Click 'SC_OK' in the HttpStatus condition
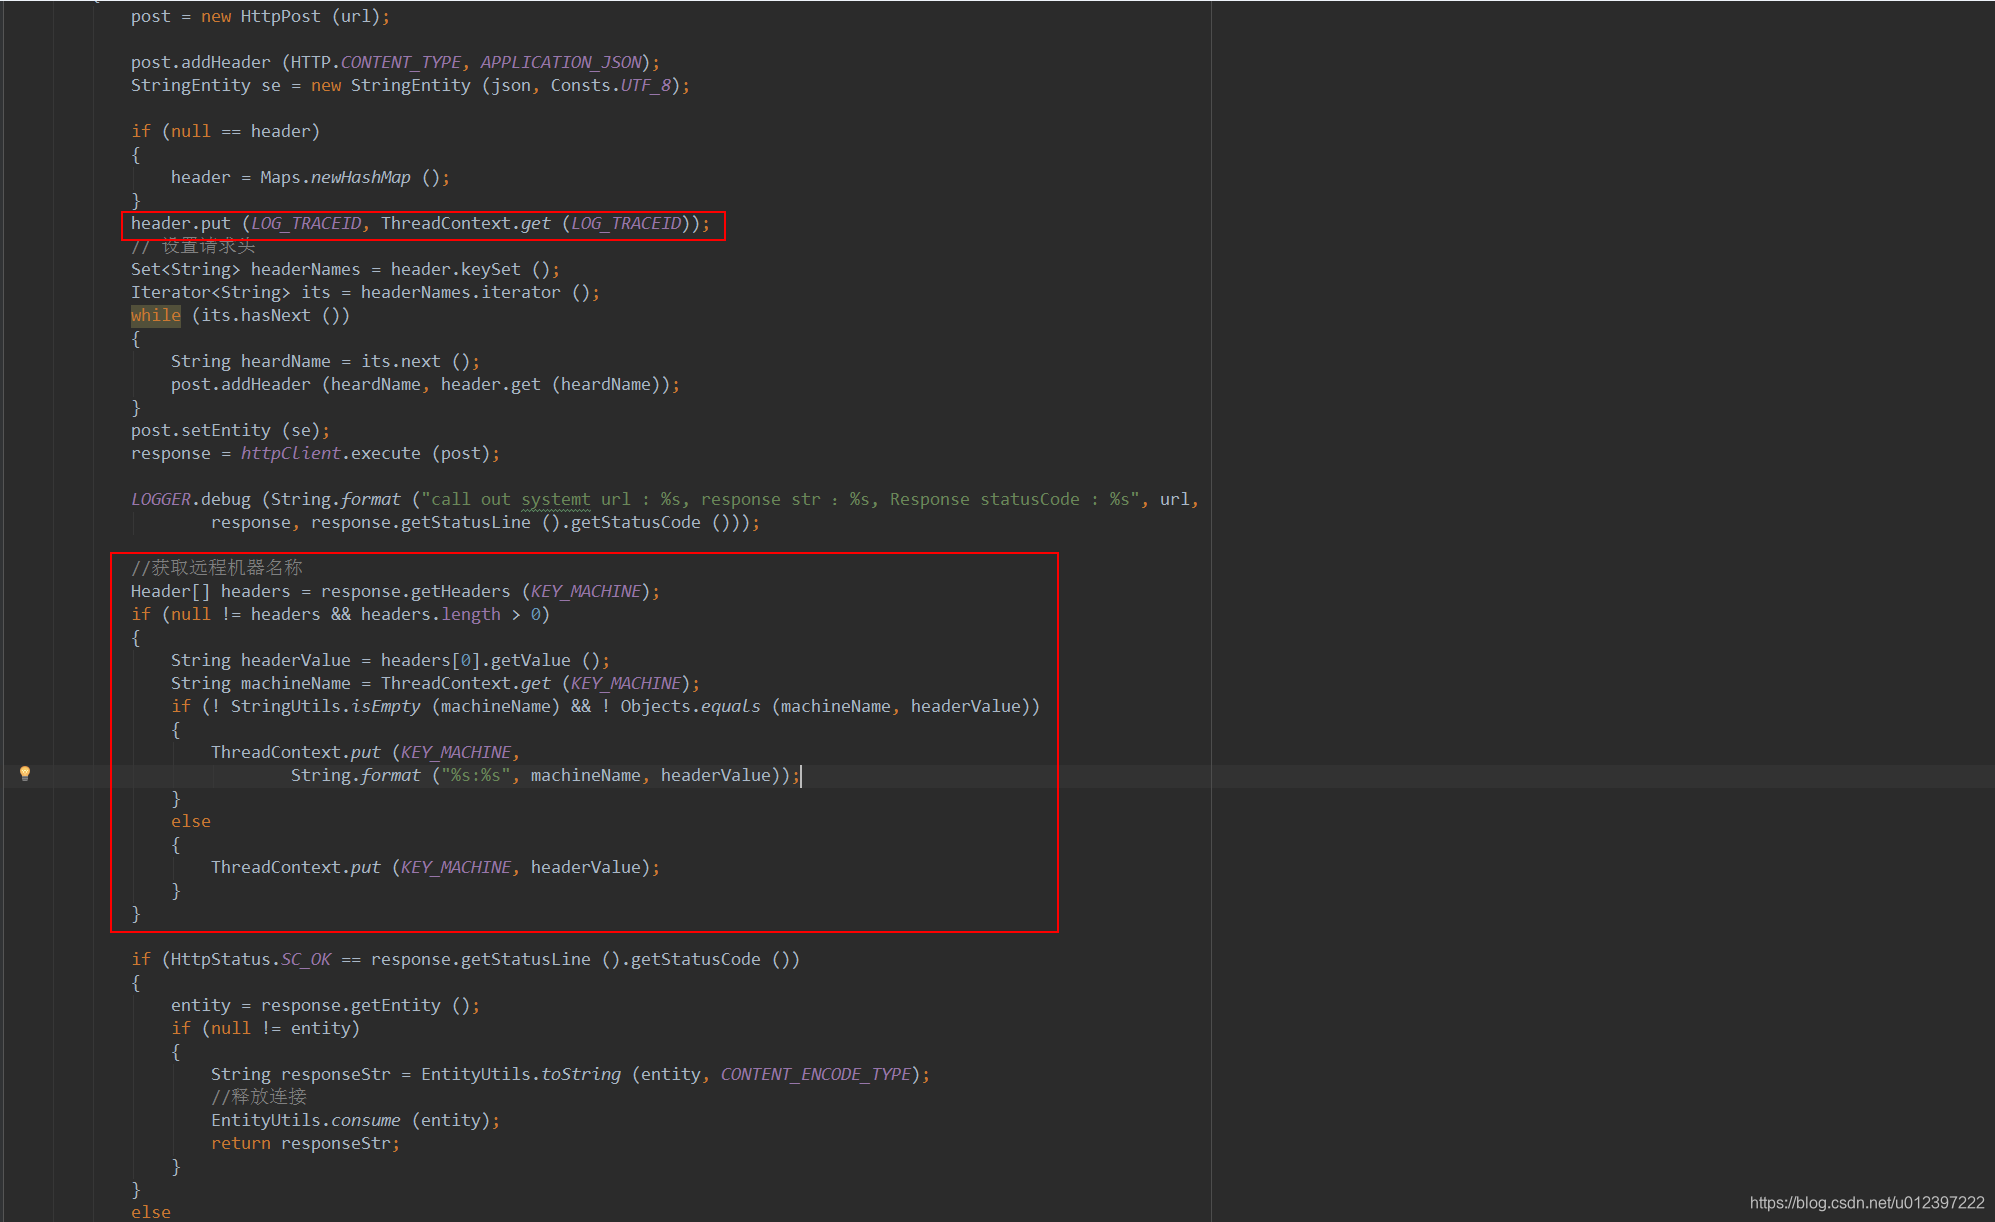This screenshot has height=1222, width=1995. tap(306, 959)
